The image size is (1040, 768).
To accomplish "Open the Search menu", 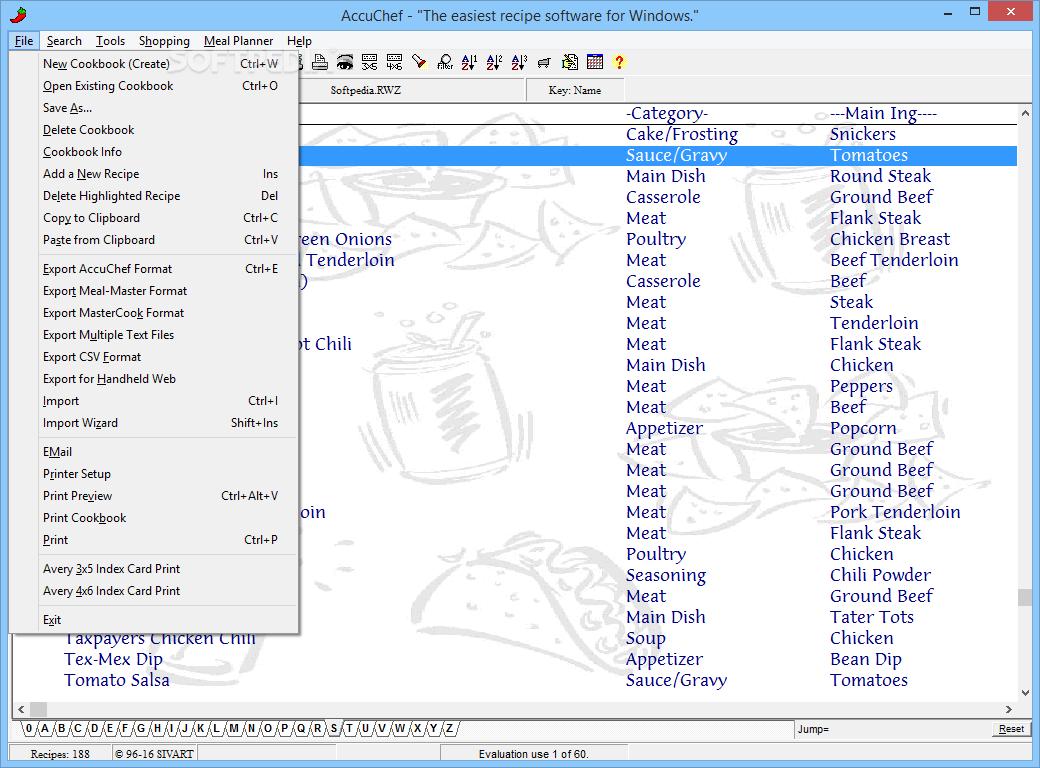I will [x=64, y=40].
